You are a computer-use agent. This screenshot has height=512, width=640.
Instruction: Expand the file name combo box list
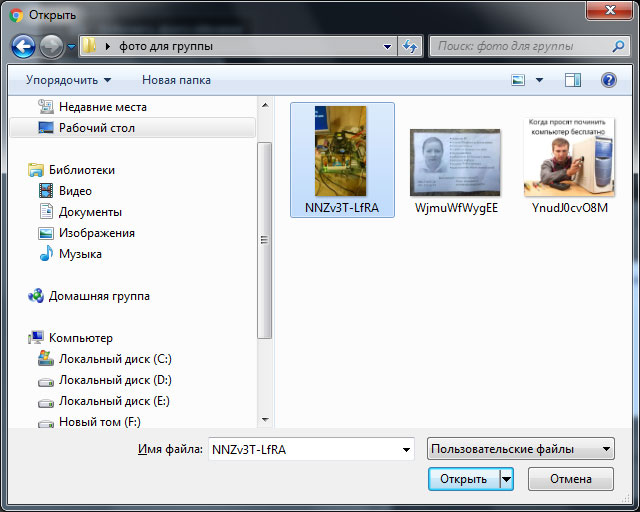pyautogui.click(x=406, y=450)
